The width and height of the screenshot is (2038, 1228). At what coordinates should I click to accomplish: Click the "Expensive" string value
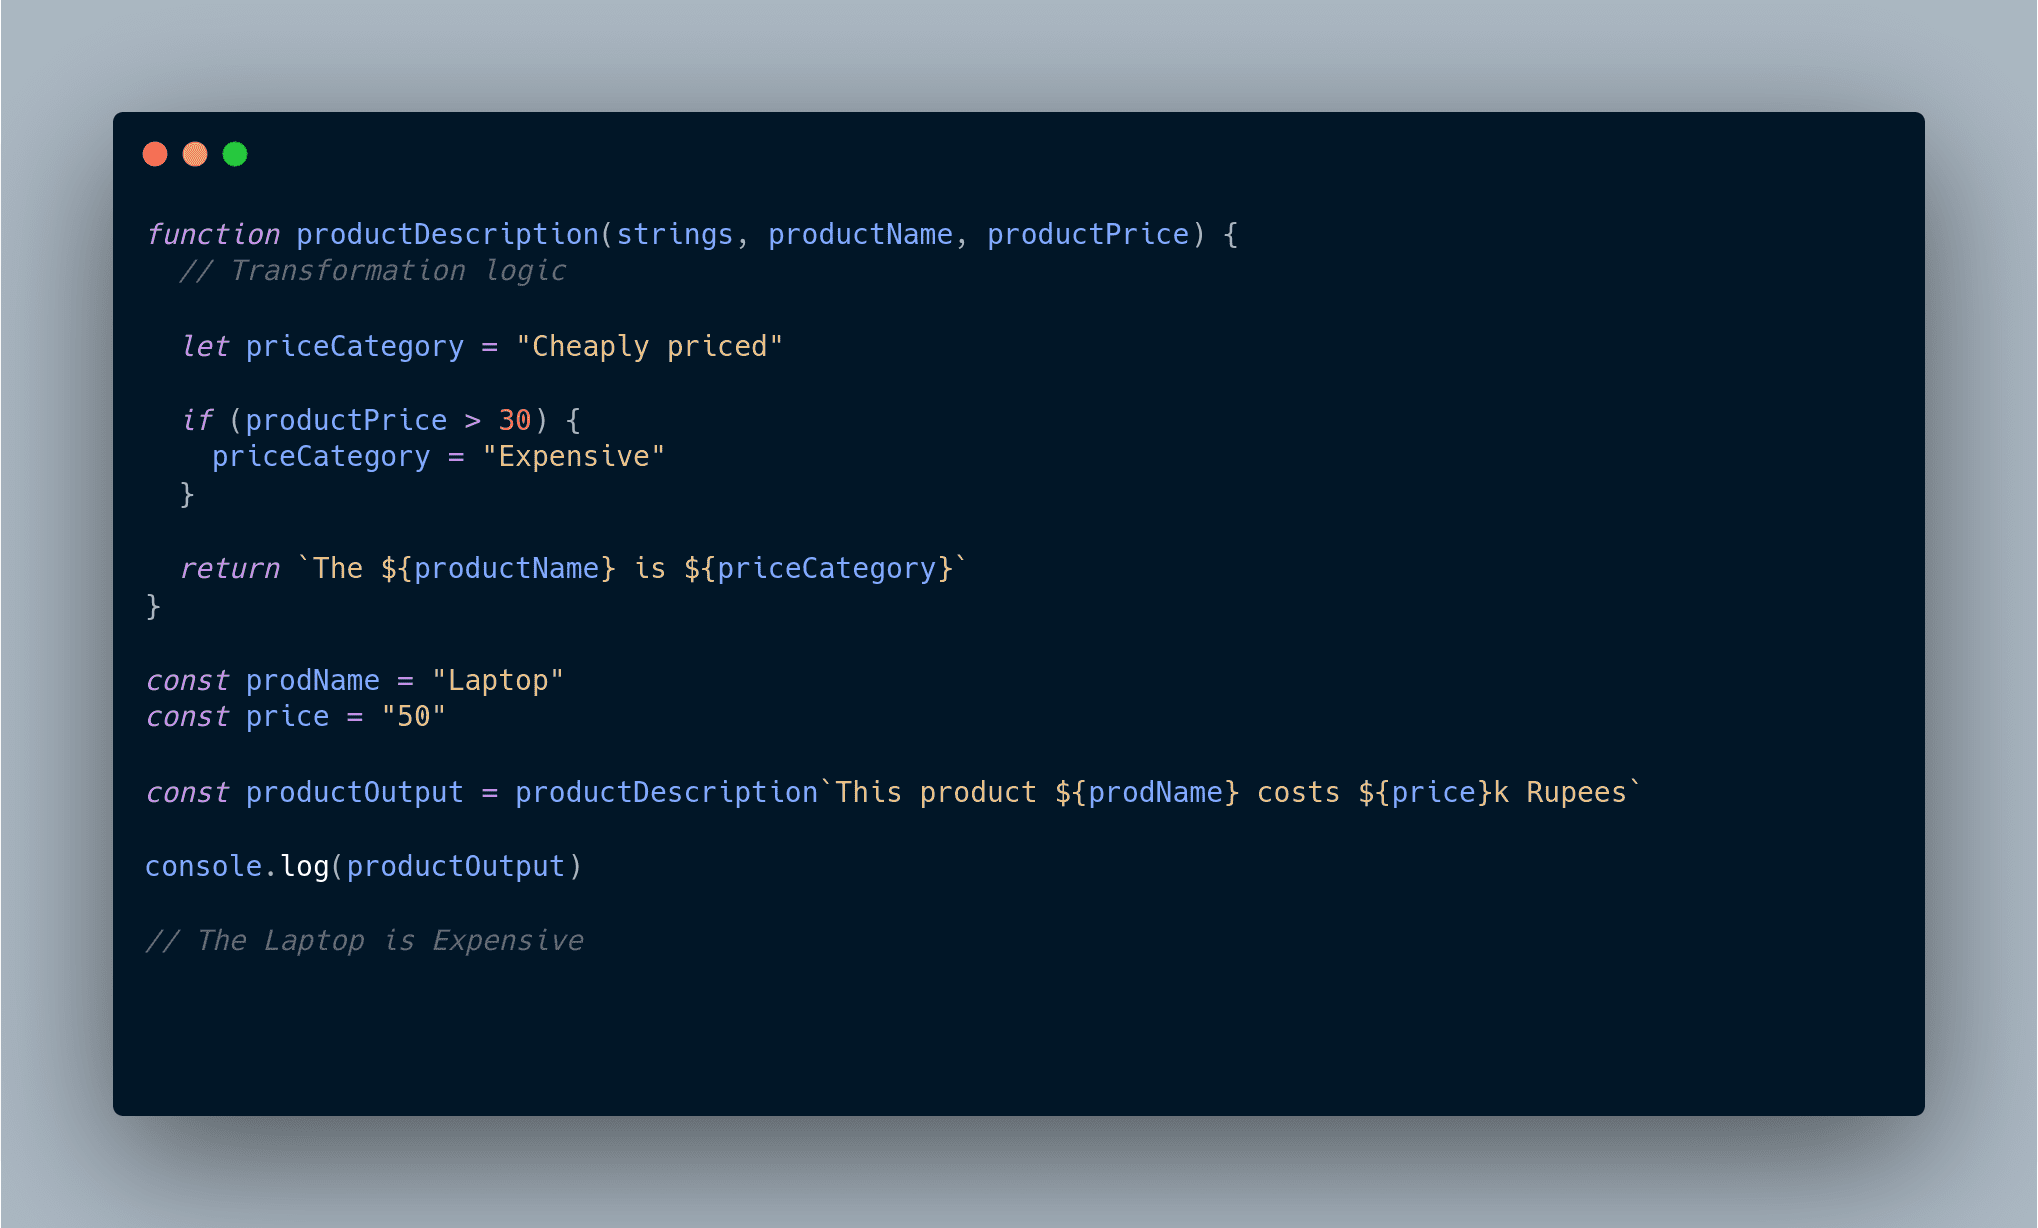point(573,456)
